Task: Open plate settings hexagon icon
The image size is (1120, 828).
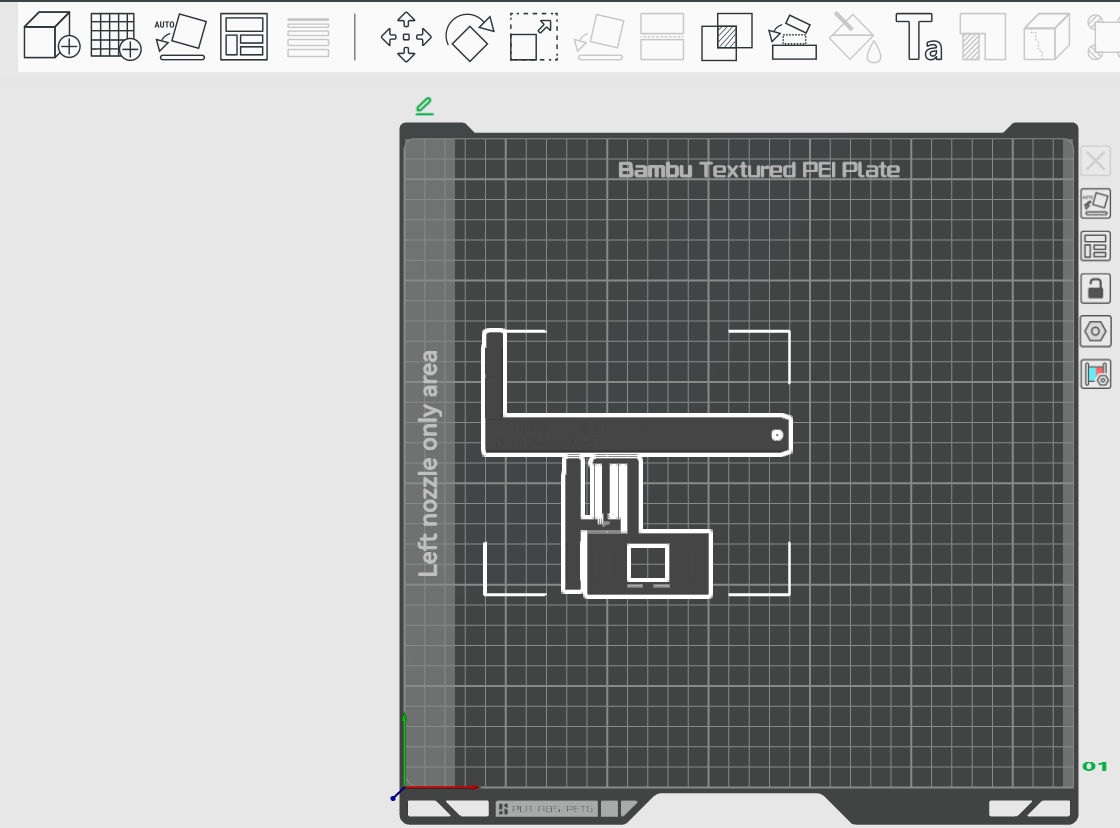Action: coord(1095,331)
